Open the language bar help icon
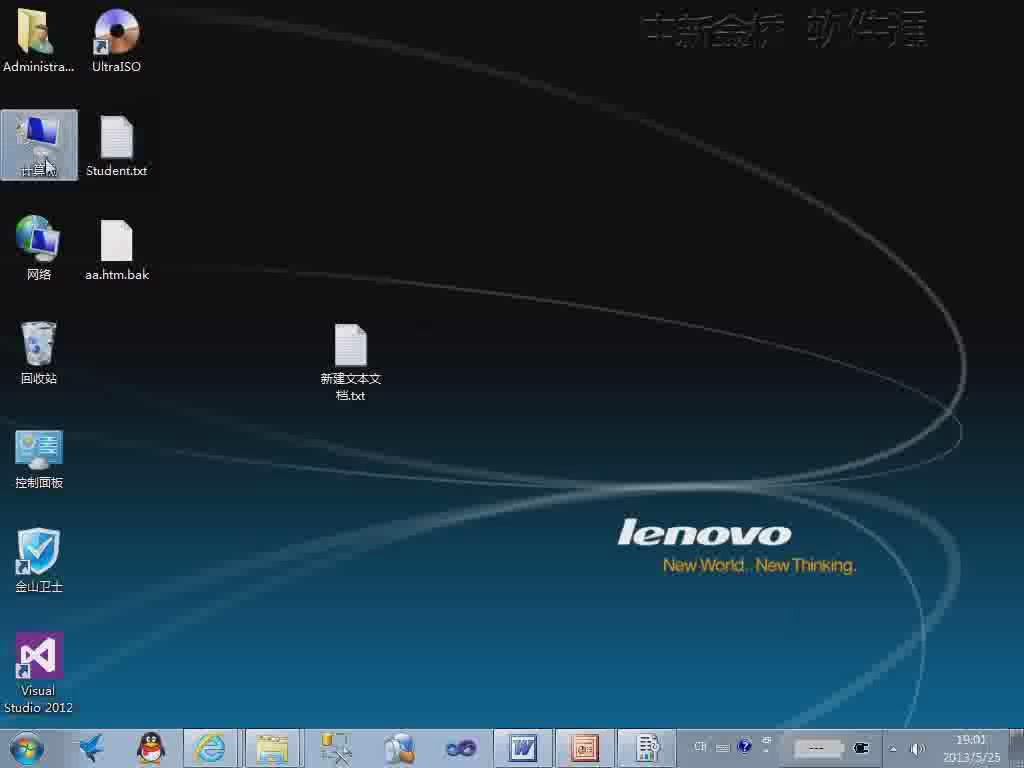Screen dimensions: 1024x768 point(744,746)
